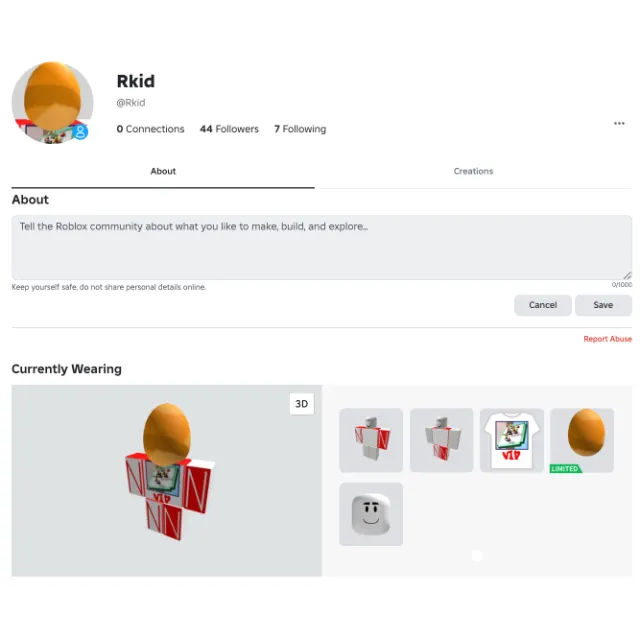Open the limited golden egg item

582,440
